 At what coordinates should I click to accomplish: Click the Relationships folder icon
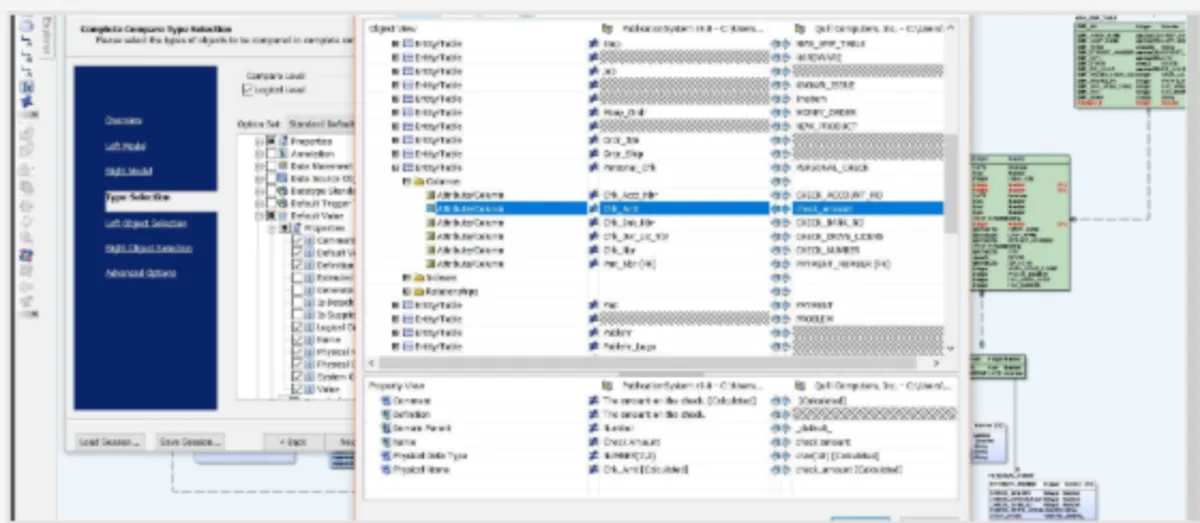pyautogui.click(x=418, y=291)
